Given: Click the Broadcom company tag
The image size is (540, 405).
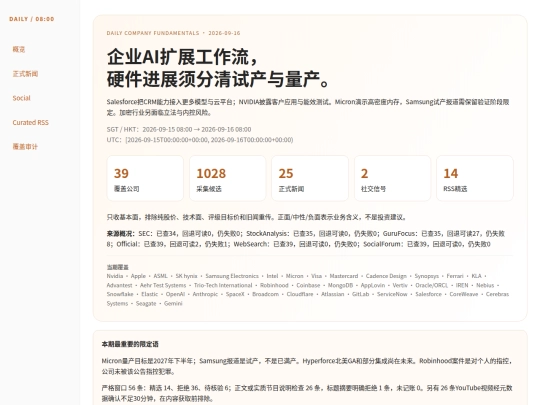Looking at the screenshot, I should pos(266,294).
